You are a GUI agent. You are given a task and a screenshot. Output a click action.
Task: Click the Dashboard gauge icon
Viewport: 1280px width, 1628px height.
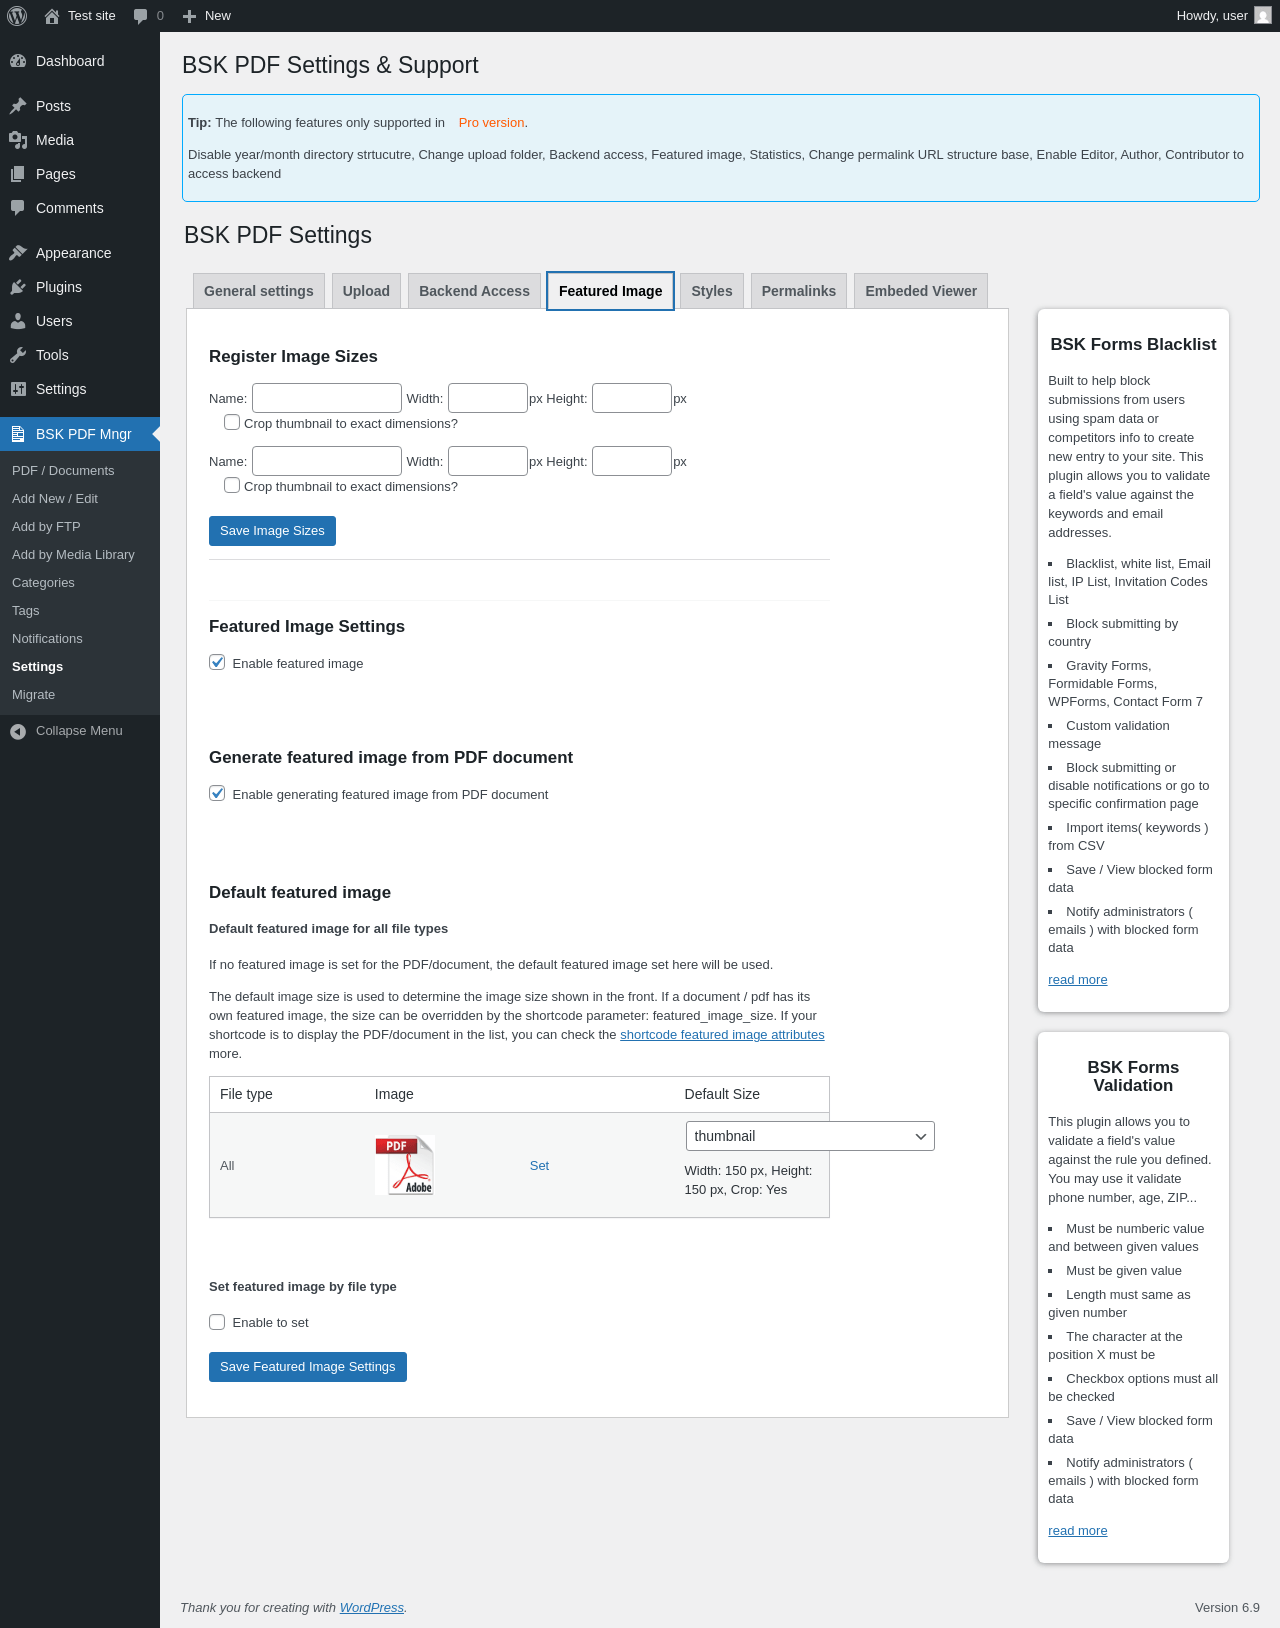[x=18, y=61]
